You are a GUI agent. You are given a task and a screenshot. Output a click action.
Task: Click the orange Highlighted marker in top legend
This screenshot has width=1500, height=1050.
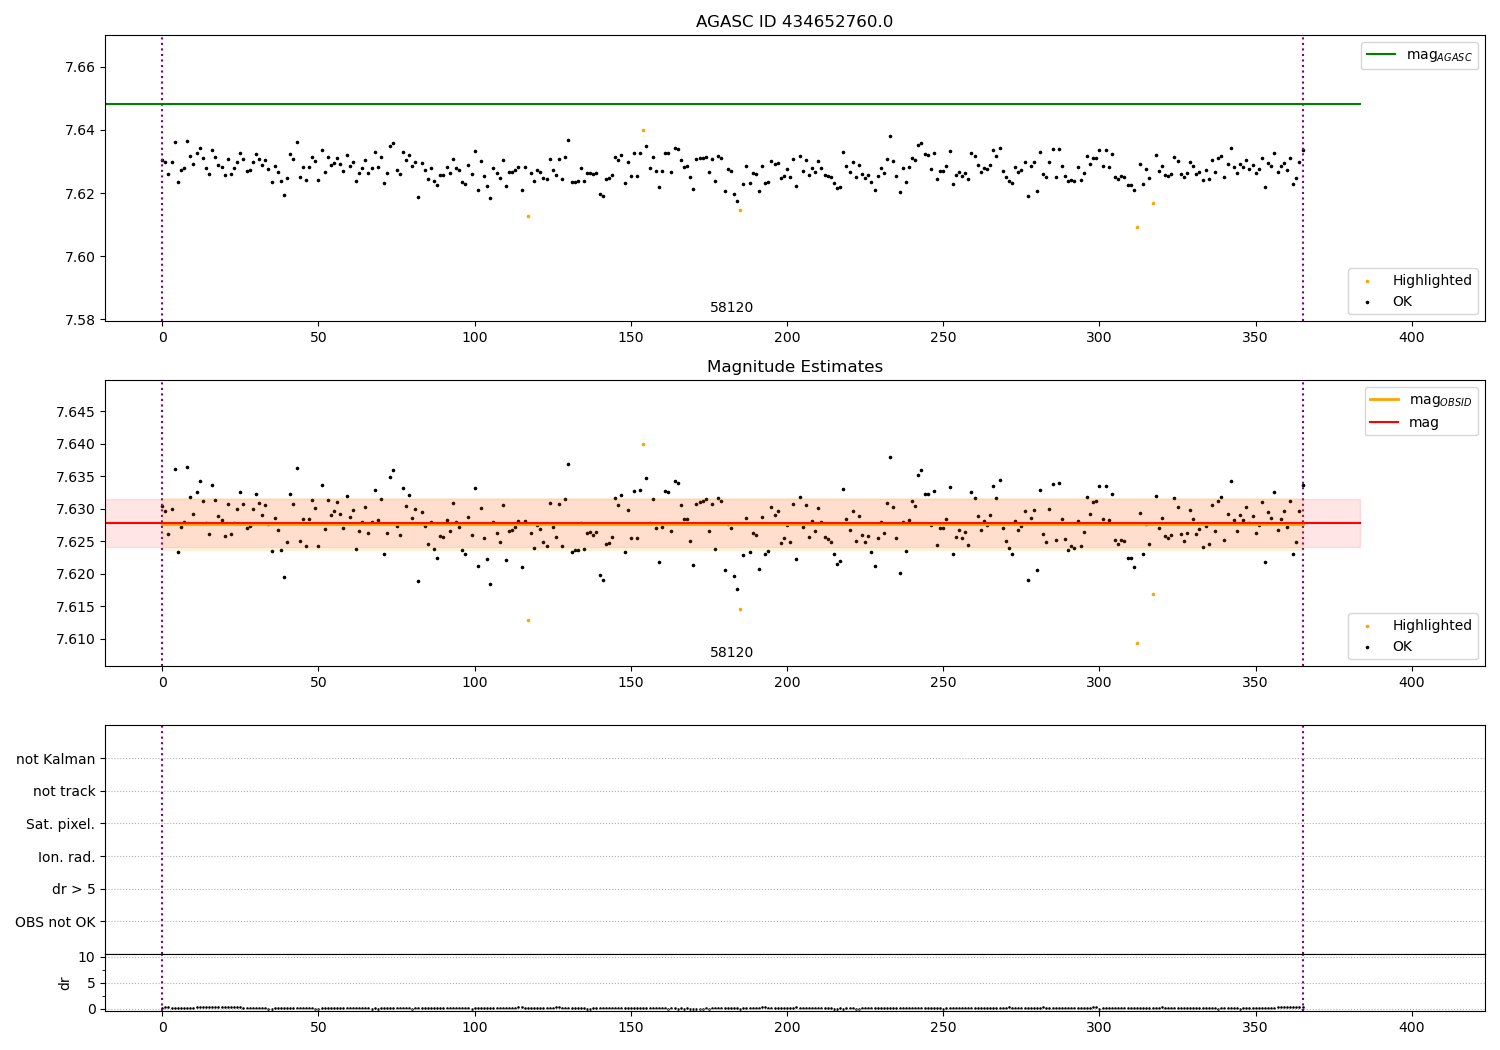[x=1368, y=282]
